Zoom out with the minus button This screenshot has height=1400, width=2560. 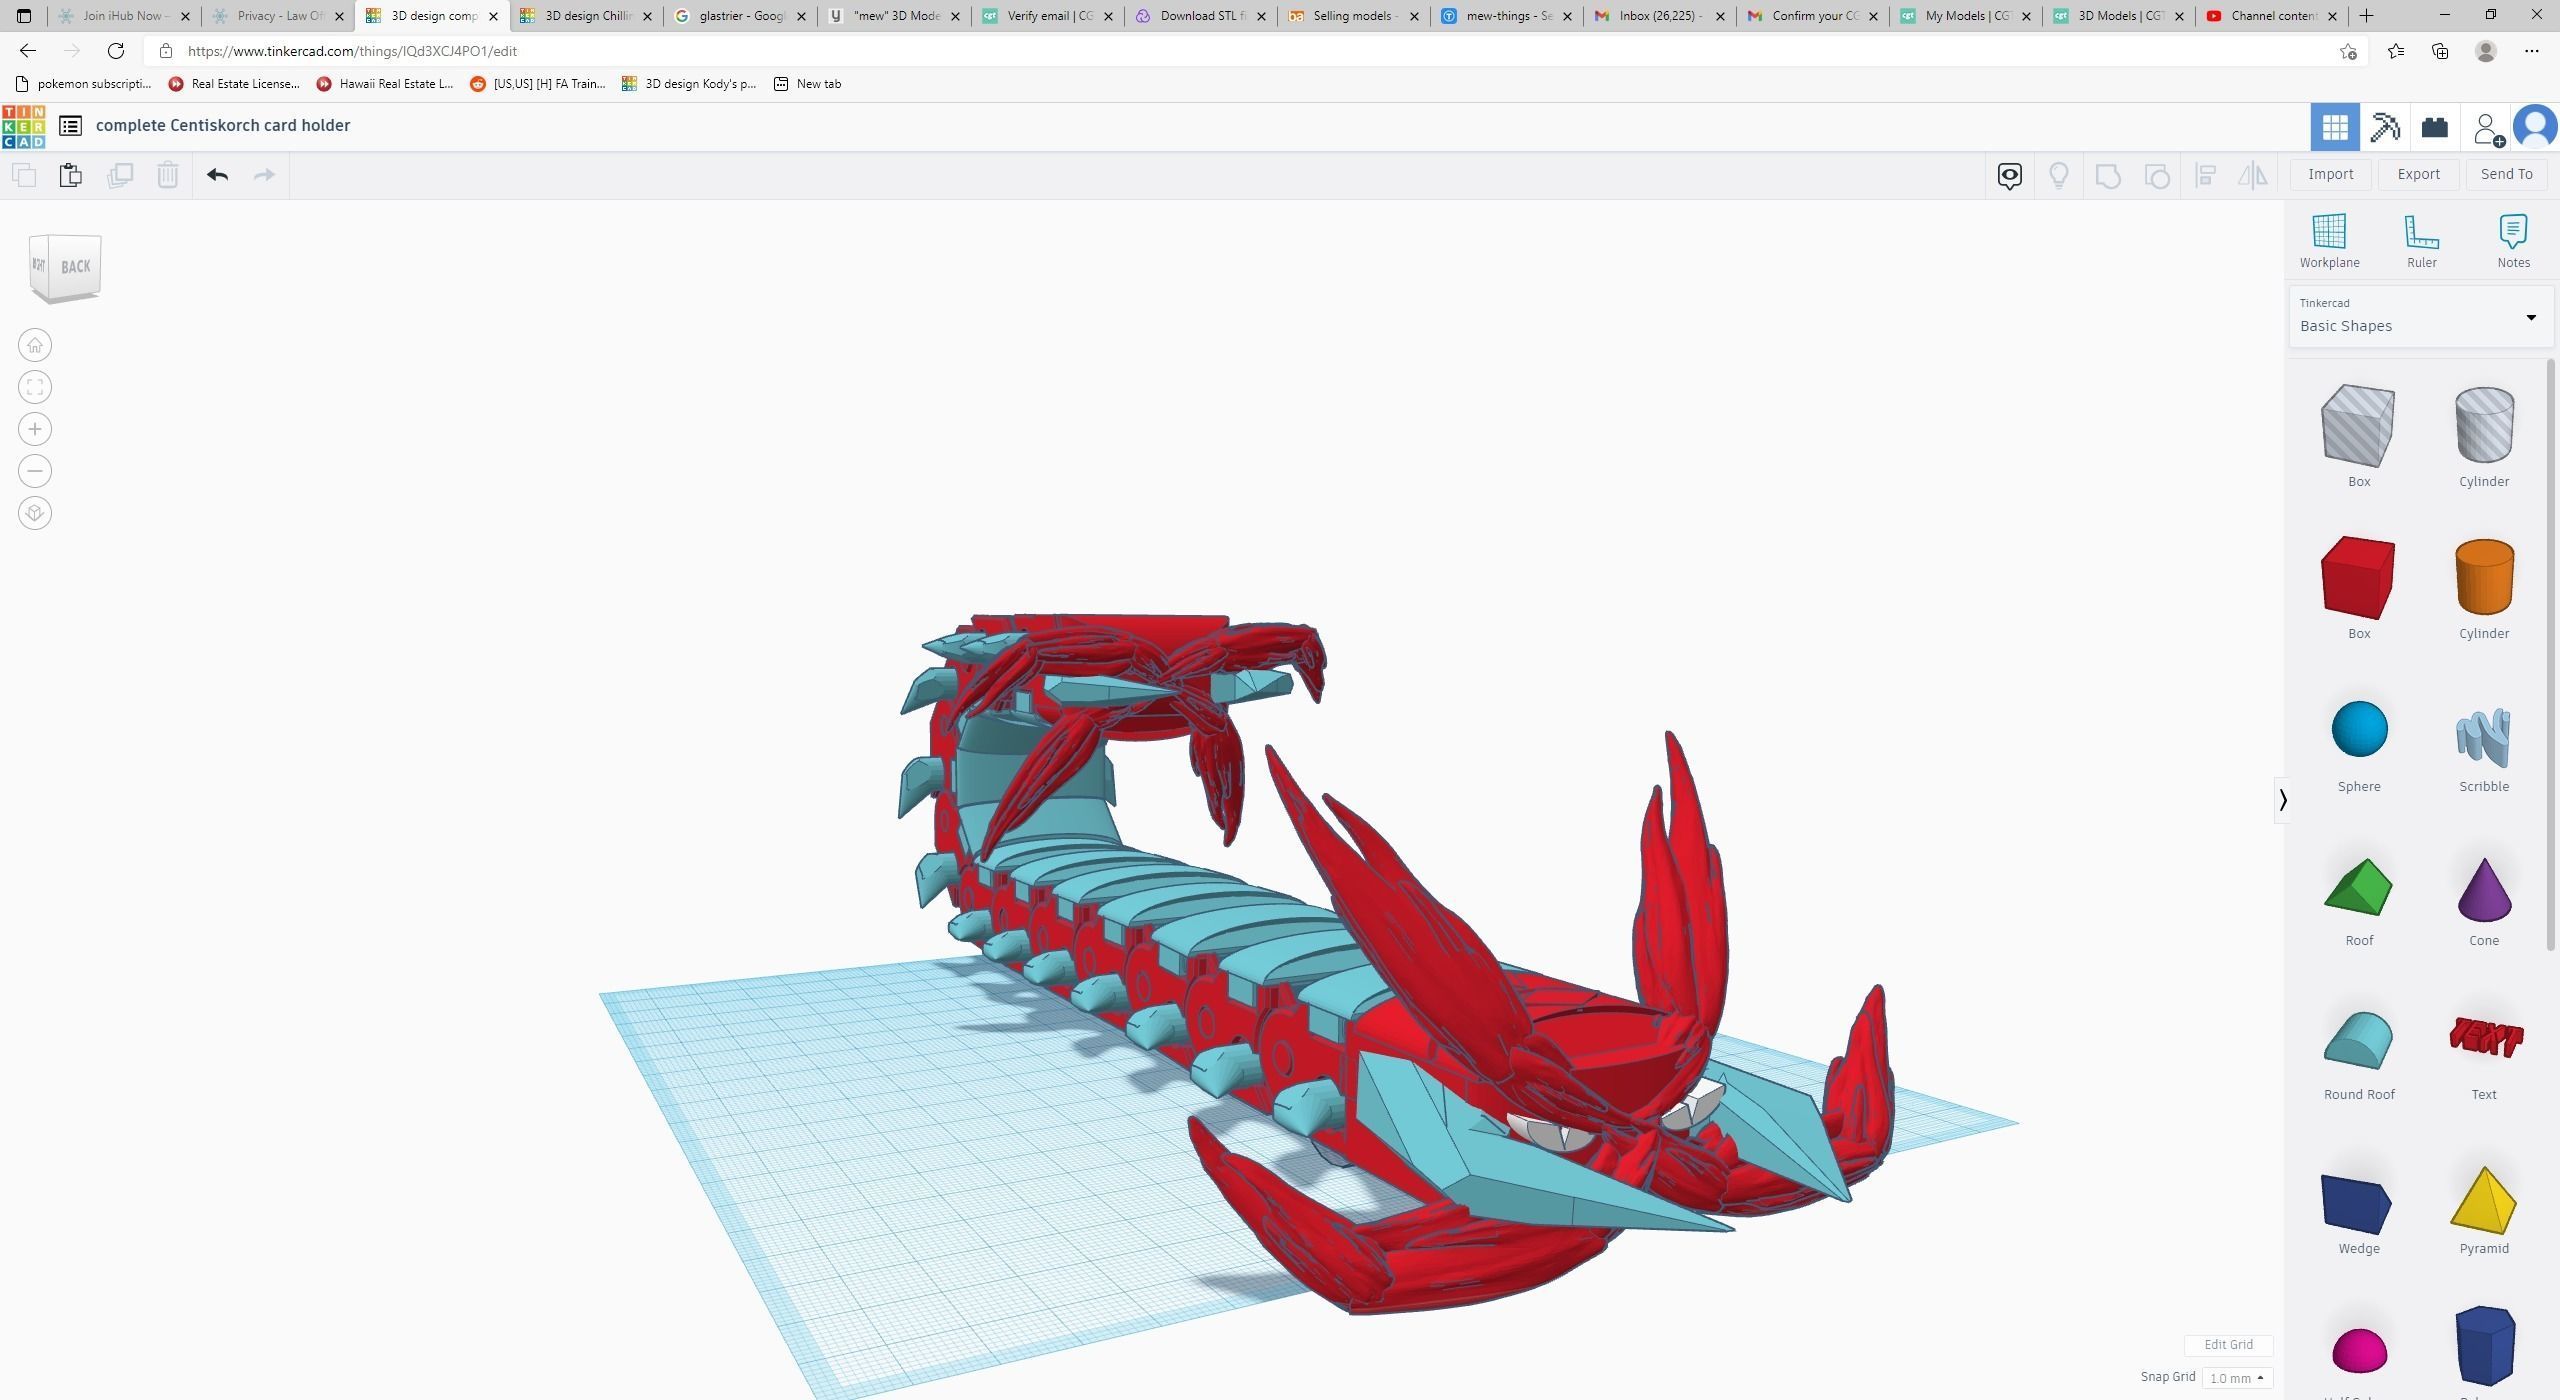pos(35,471)
